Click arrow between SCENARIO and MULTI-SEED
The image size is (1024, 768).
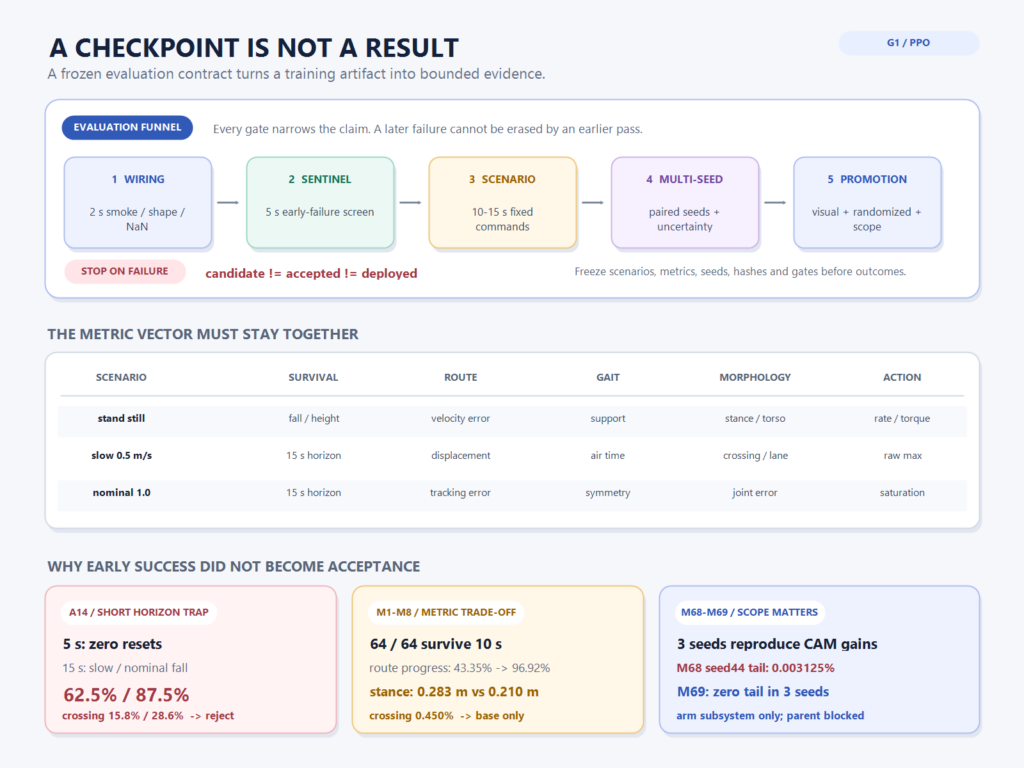coord(593,202)
